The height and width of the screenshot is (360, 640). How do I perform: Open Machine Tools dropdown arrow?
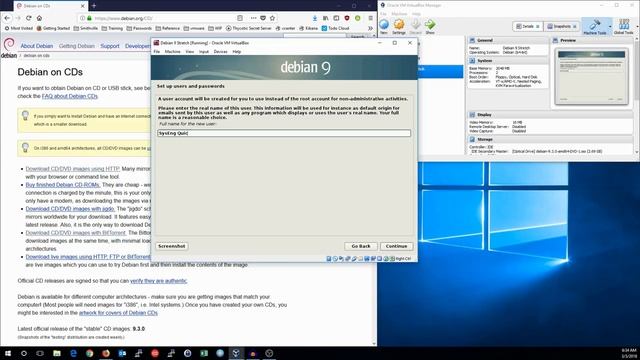pos(610,27)
